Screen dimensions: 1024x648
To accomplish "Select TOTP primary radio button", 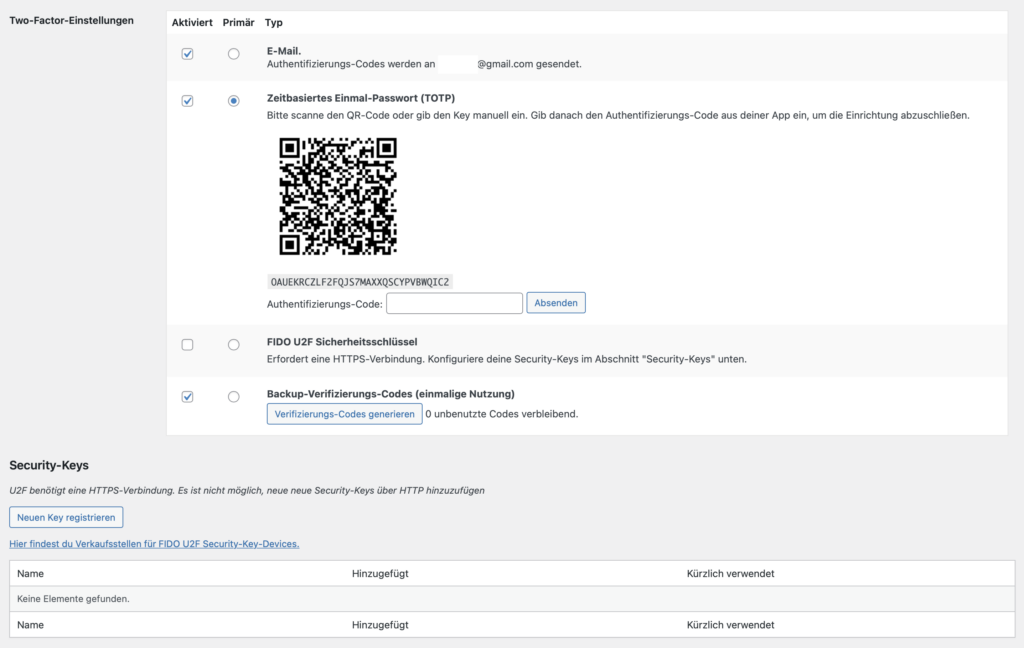I will (233, 101).
